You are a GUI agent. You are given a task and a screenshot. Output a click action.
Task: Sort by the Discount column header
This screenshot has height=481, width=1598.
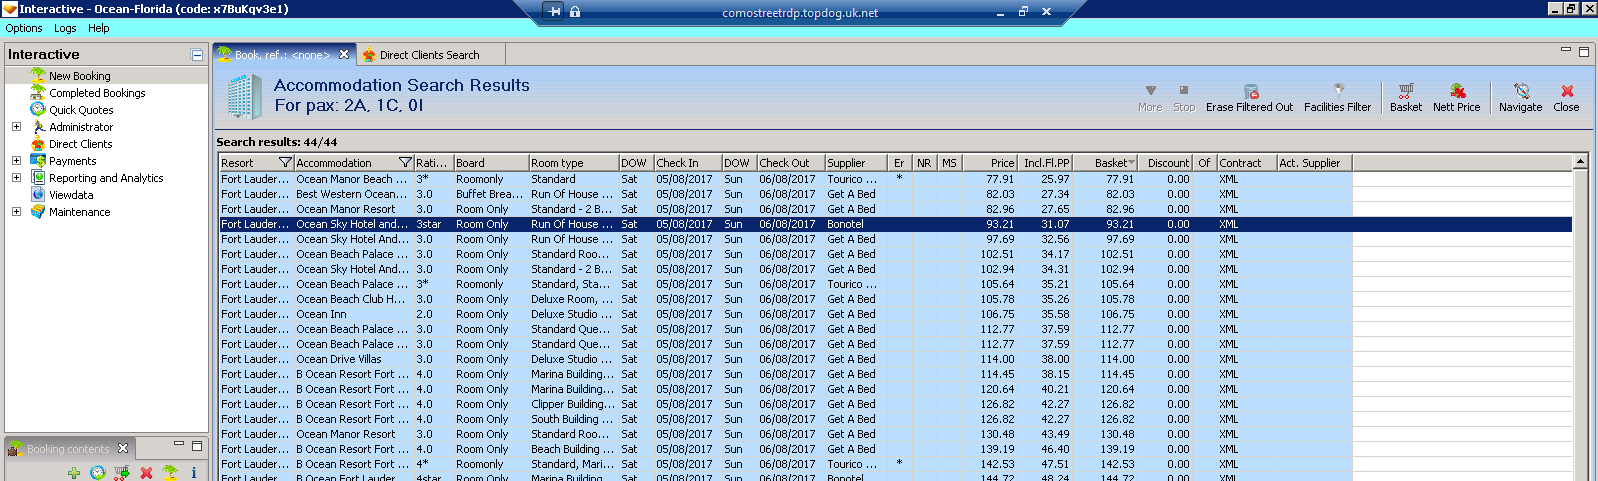1167,163
